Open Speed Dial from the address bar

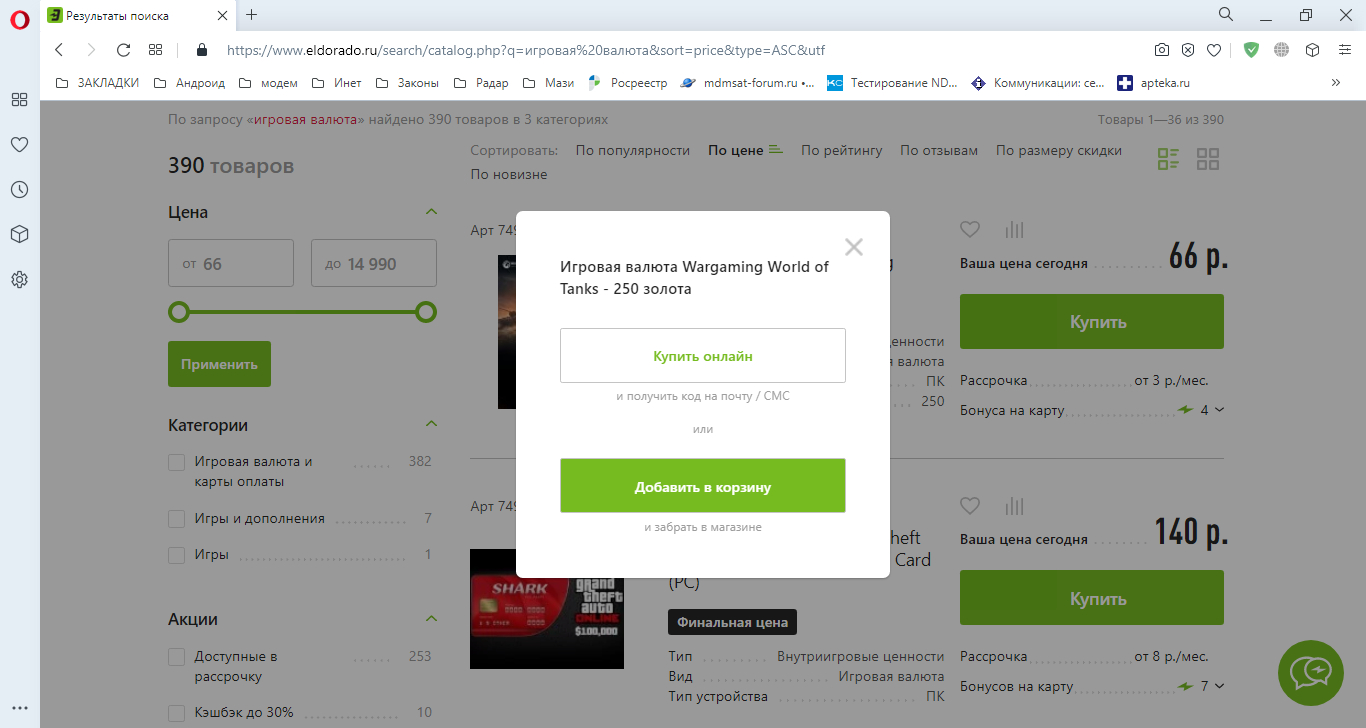[155, 50]
